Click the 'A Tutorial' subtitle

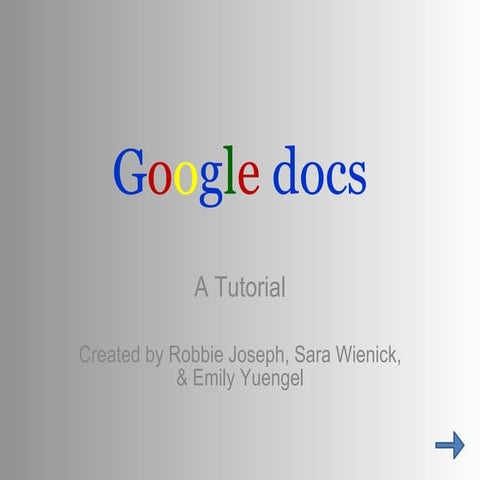point(240,287)
